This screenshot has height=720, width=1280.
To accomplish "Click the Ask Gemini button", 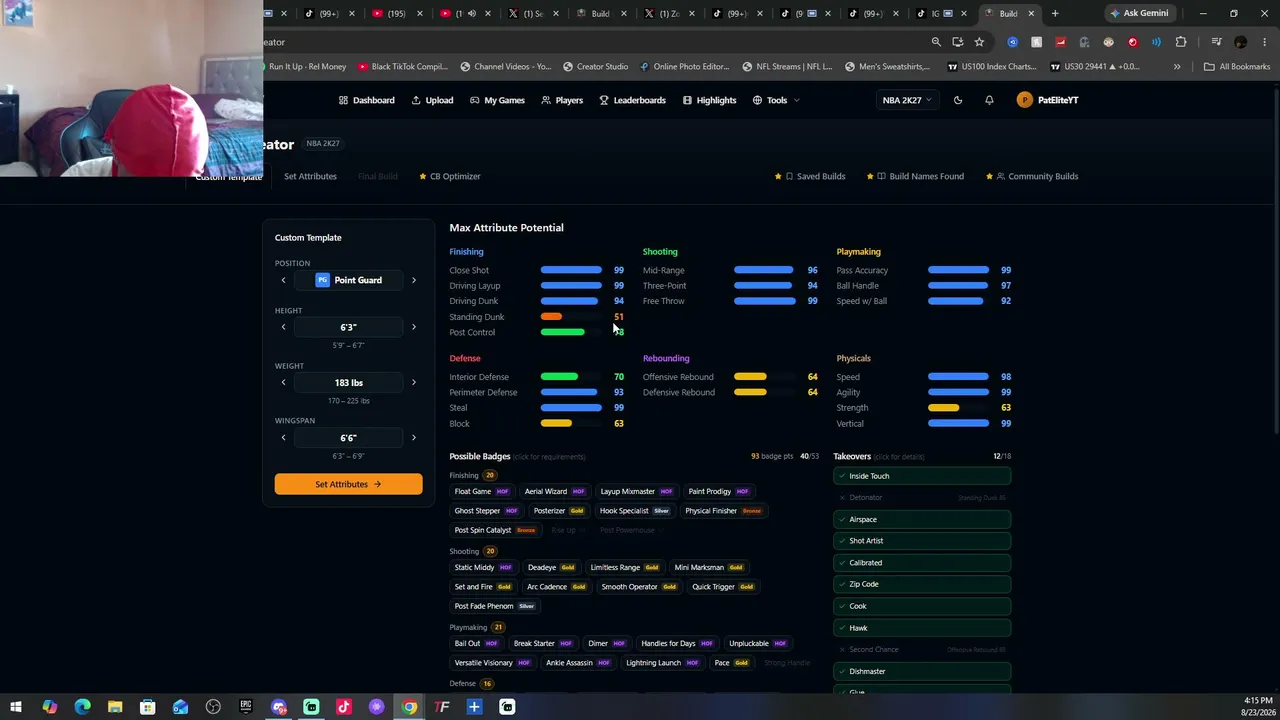I will [x=1138, y=13].
